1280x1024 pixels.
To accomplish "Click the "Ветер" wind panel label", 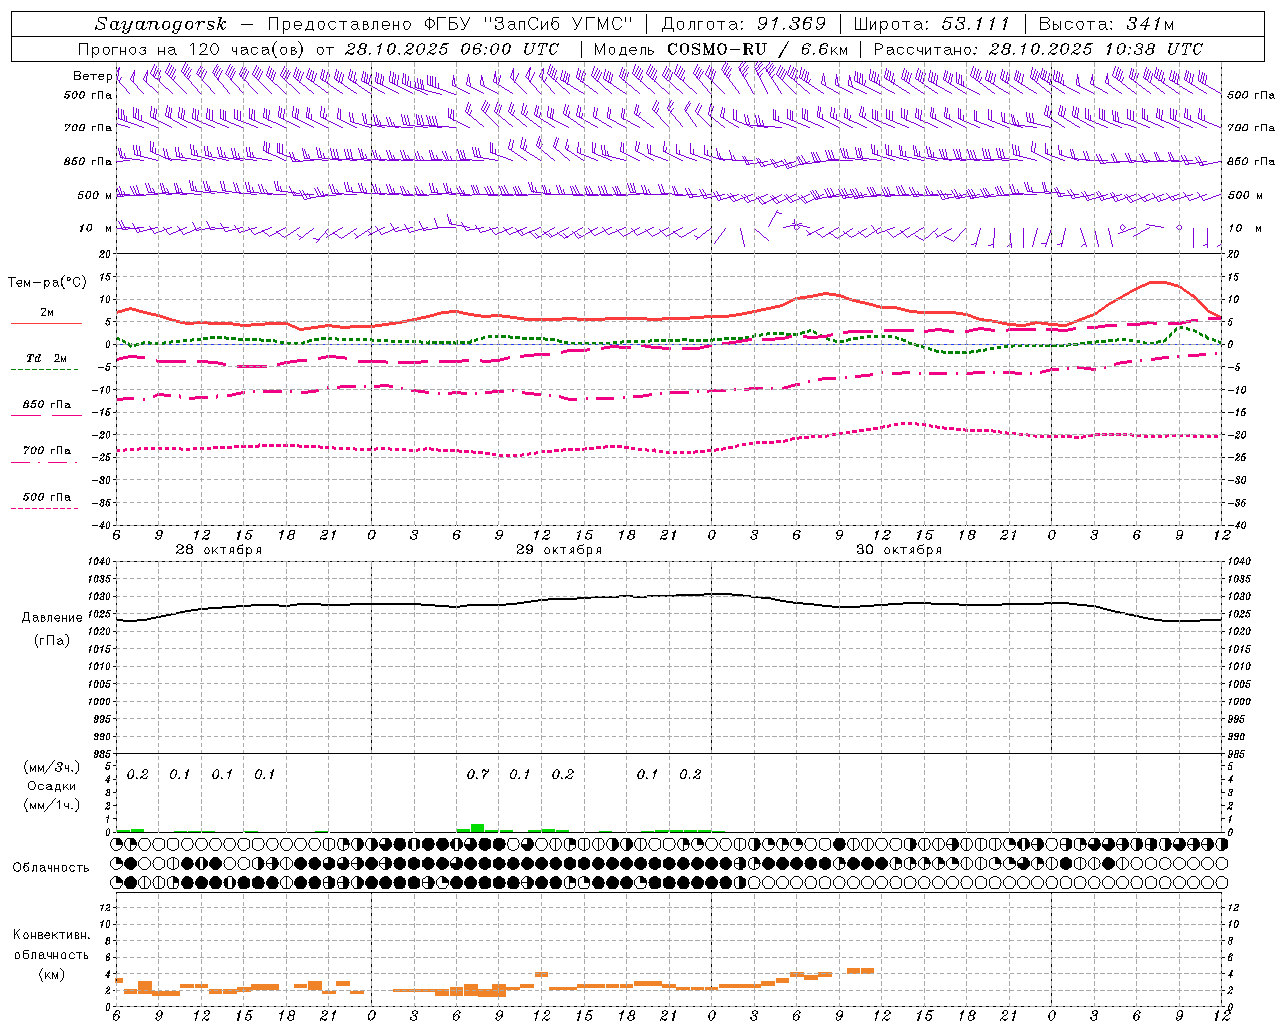I will 92,76.
